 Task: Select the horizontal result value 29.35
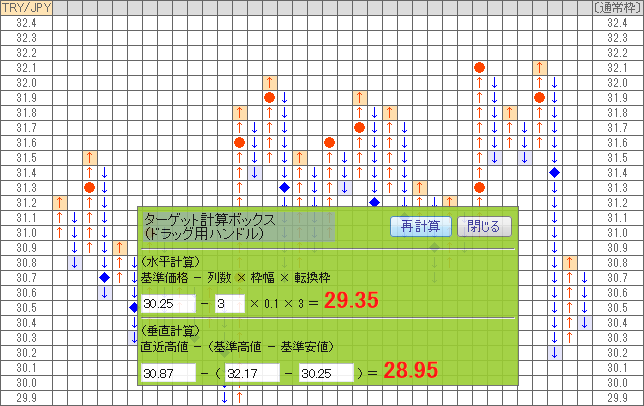(x=351, y=300)
